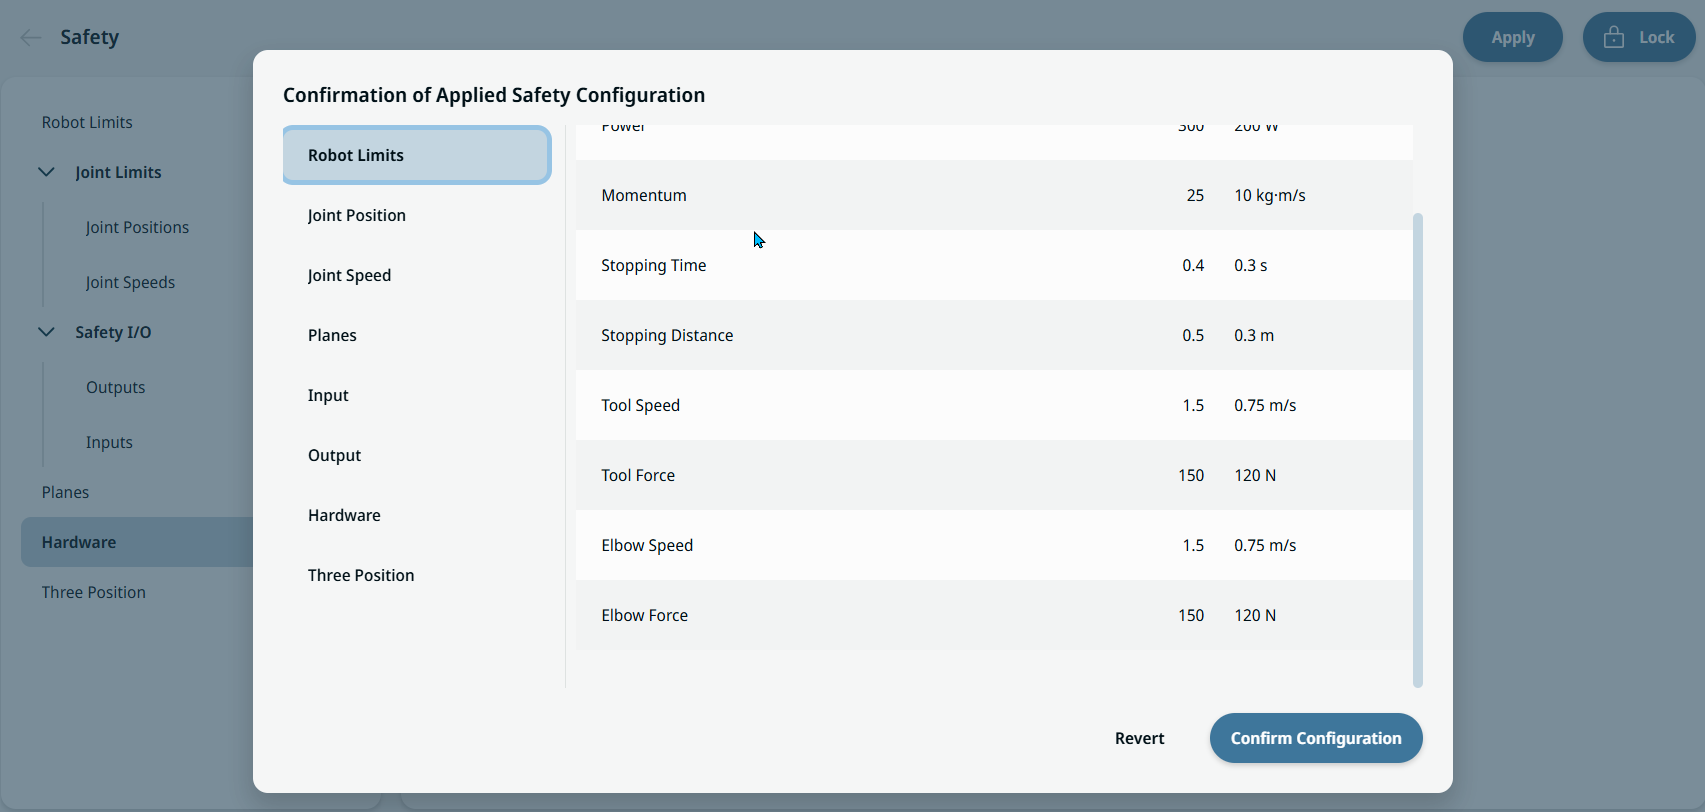Collapse the Safety I/O section chevron

point(46,332)
